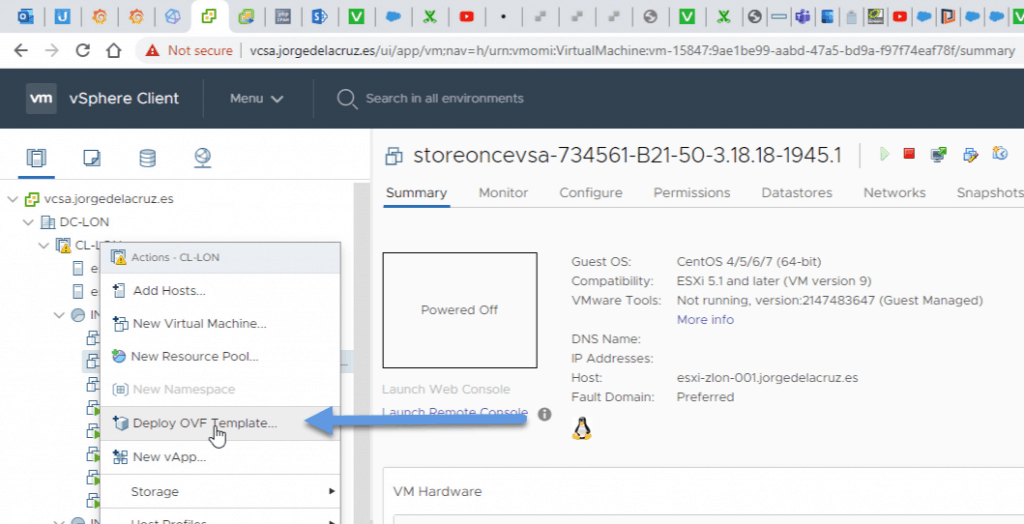
Task: Click the vm logo in header
Action: 41,99
